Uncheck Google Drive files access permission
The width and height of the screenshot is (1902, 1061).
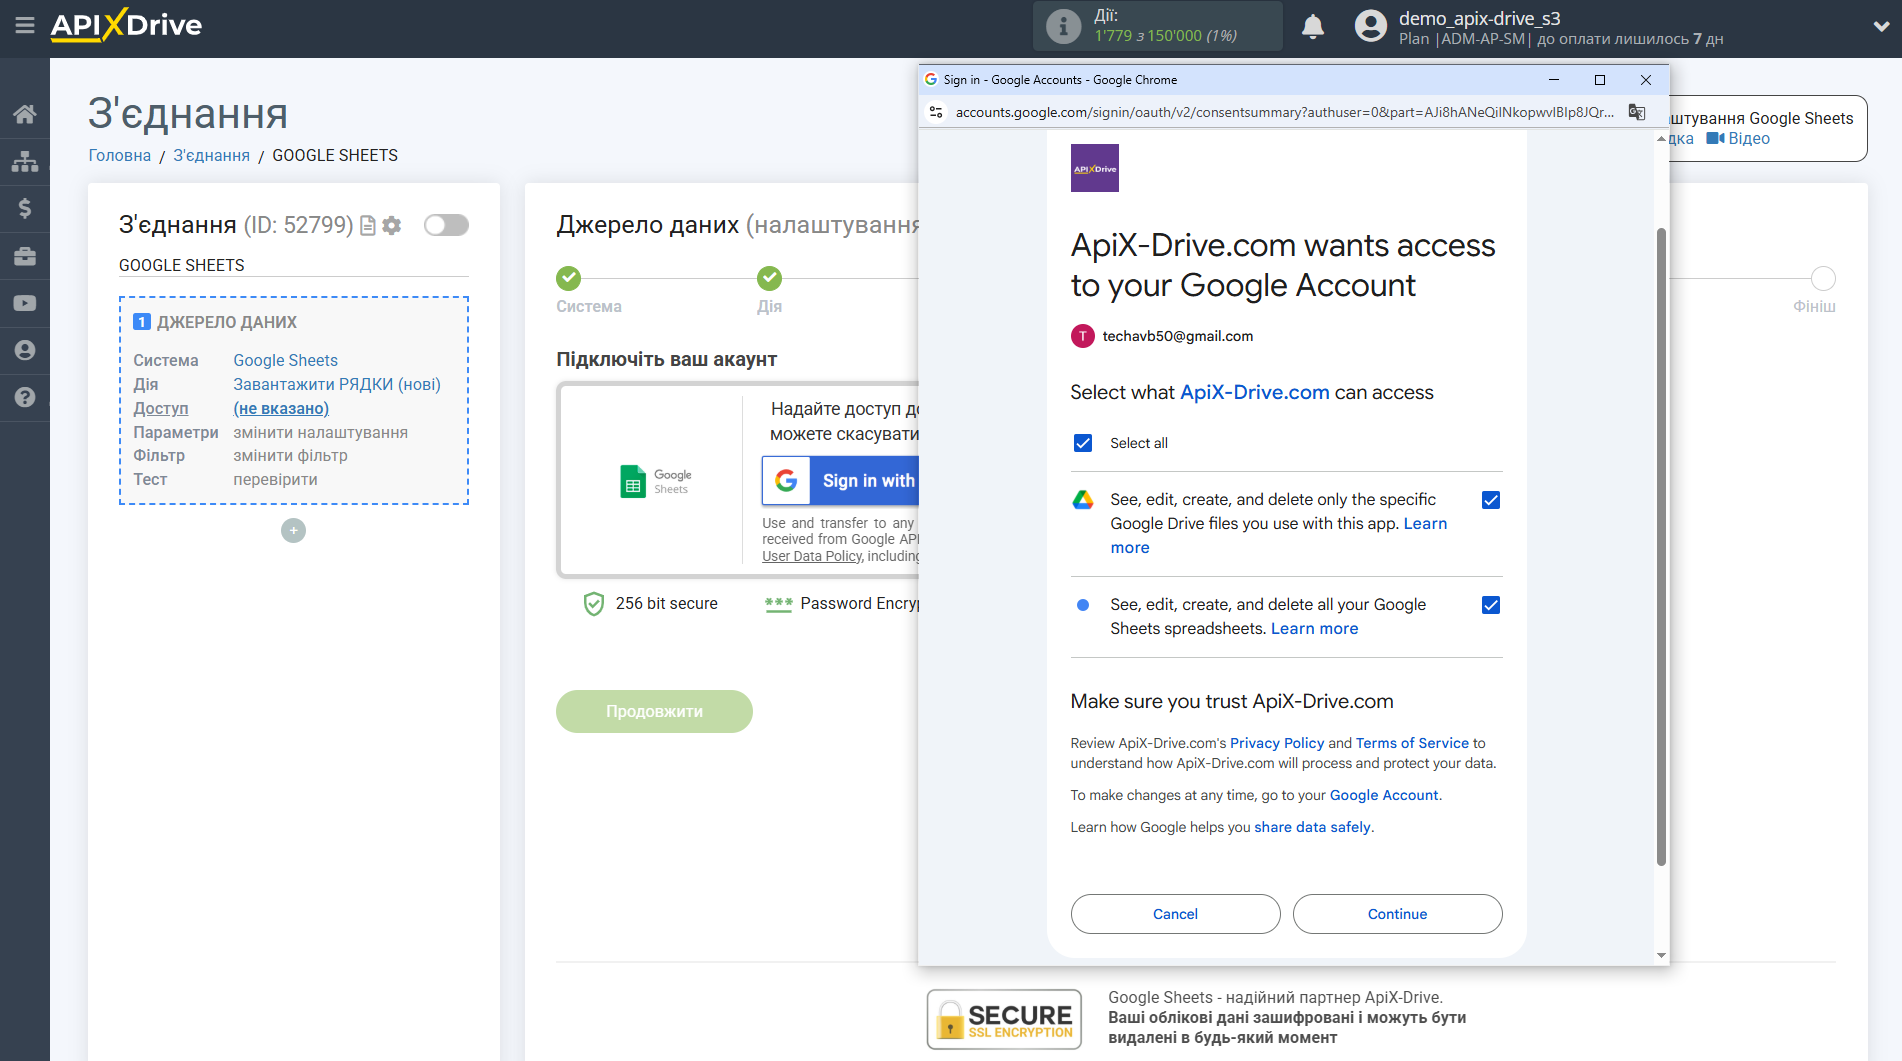pos(1490,500)
